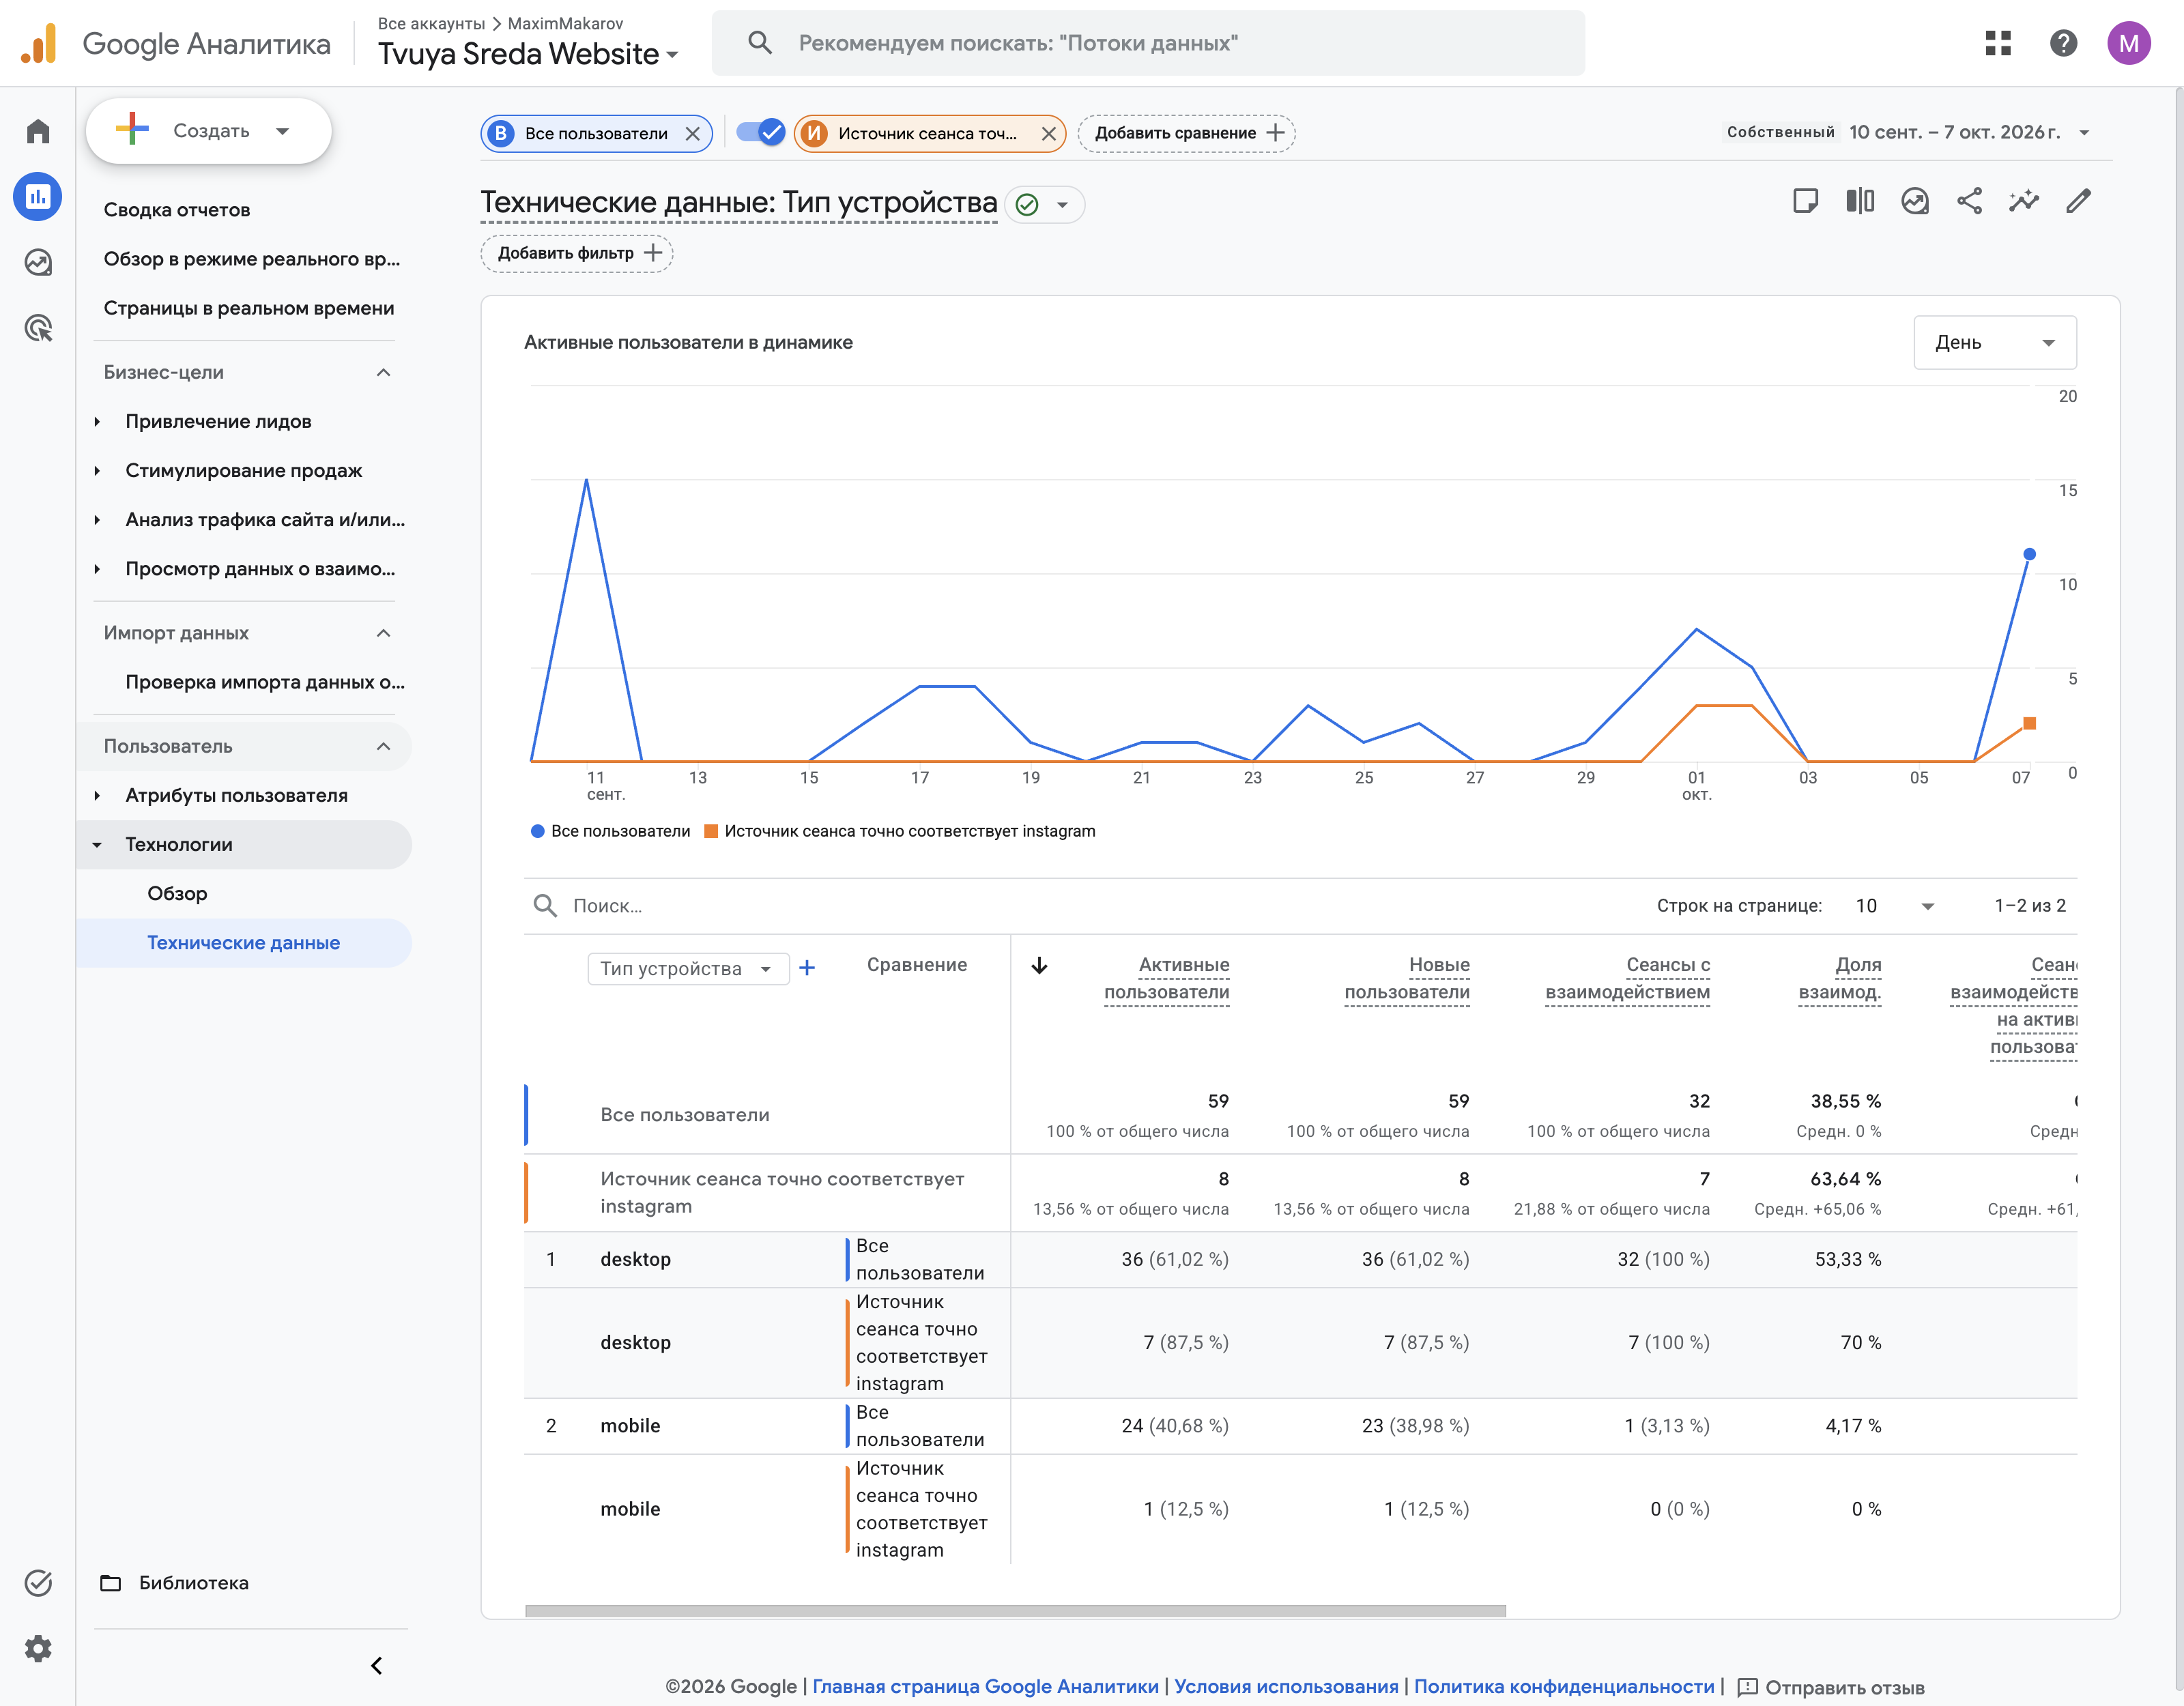Remove the 'Все пользователи' comparison chip

pyautogui.click(x=692, y=134)
